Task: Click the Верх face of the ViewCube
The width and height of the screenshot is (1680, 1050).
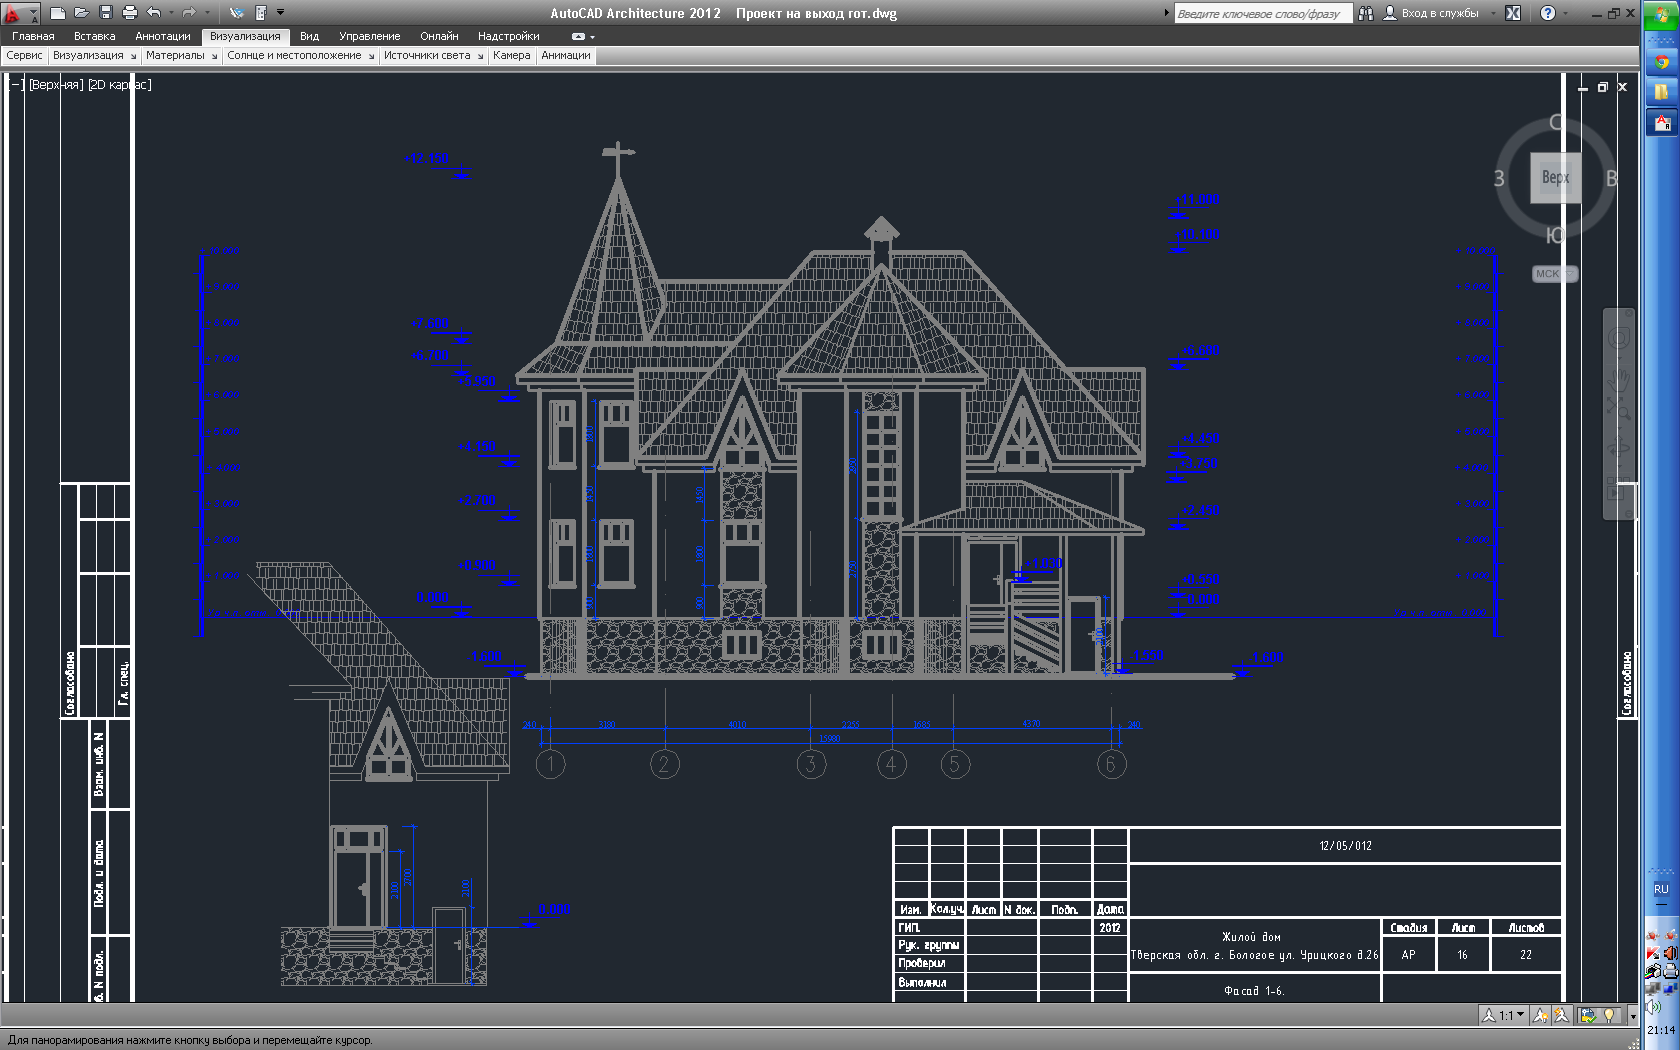Action: (x=1555, y=177)
